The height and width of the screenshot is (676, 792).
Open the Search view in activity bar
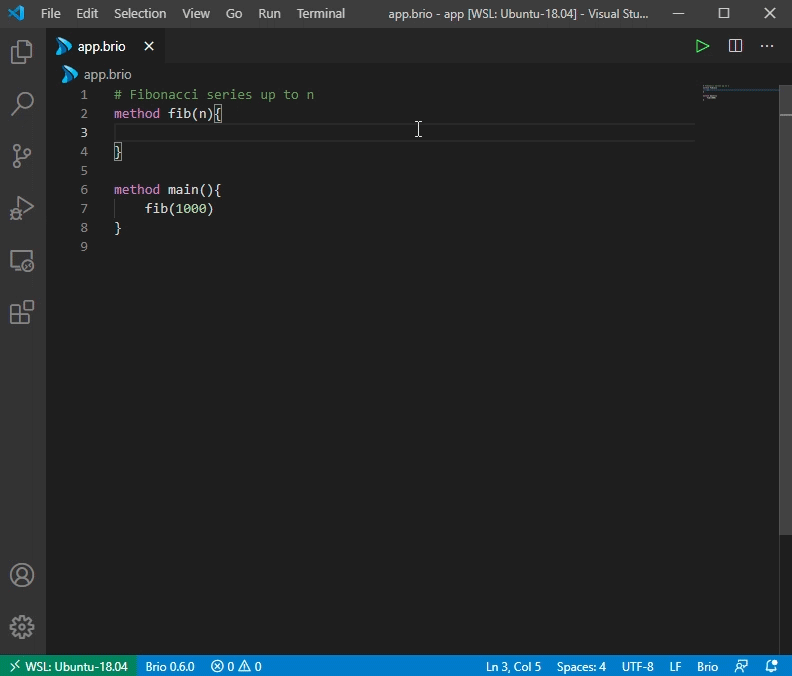point(22,104)
